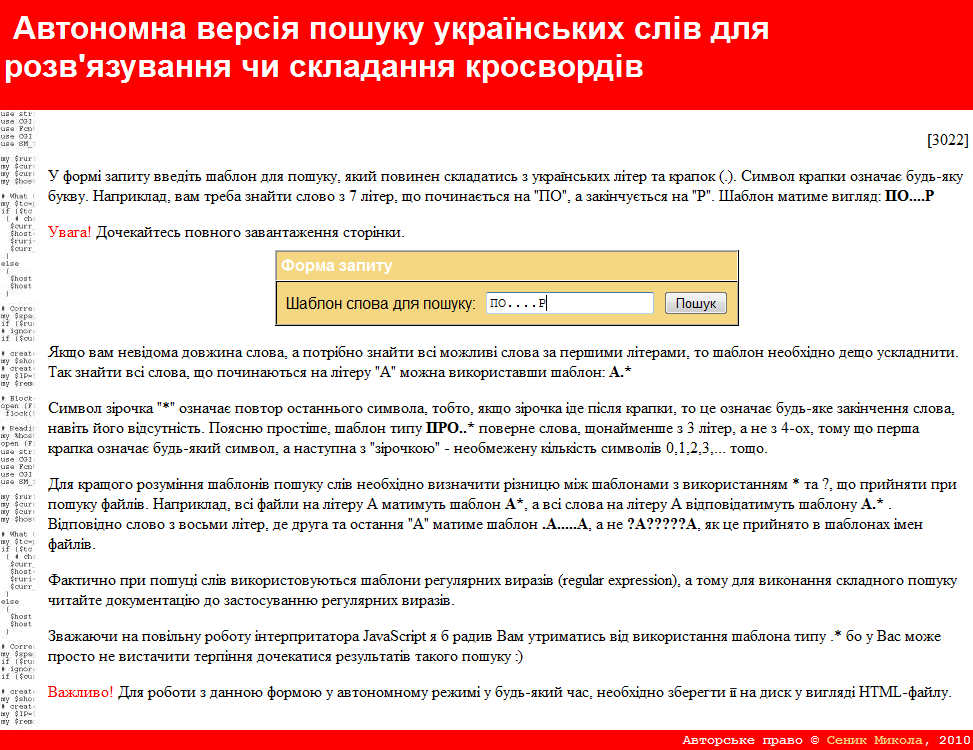Screen dimensions: 973x750
Task: Click the bold pattern ПРО..* in text
Action: click(450, 429)
